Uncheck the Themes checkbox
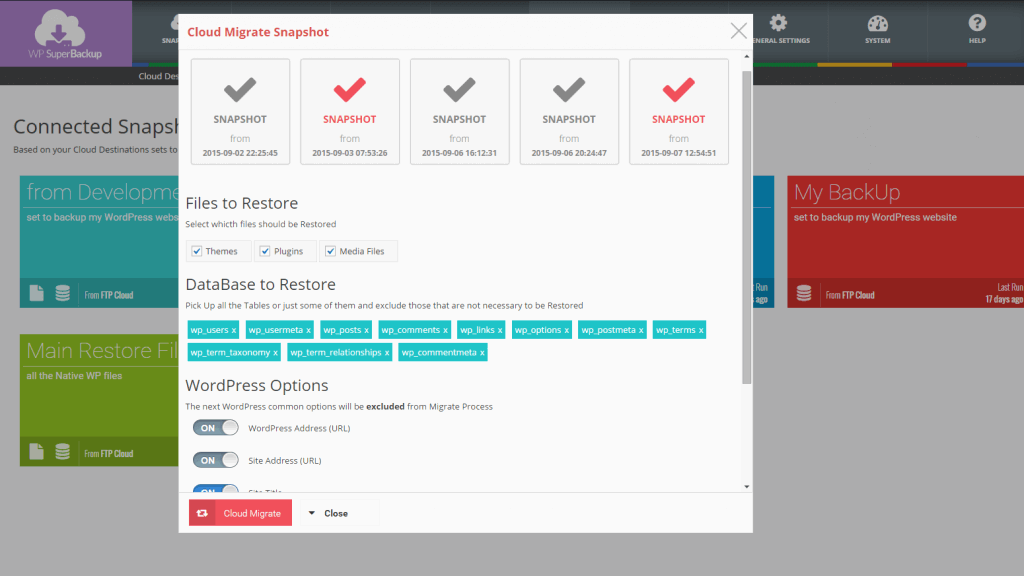Image resolution: width=1024 pixels, height=576 pixels. tap(197, 251)
